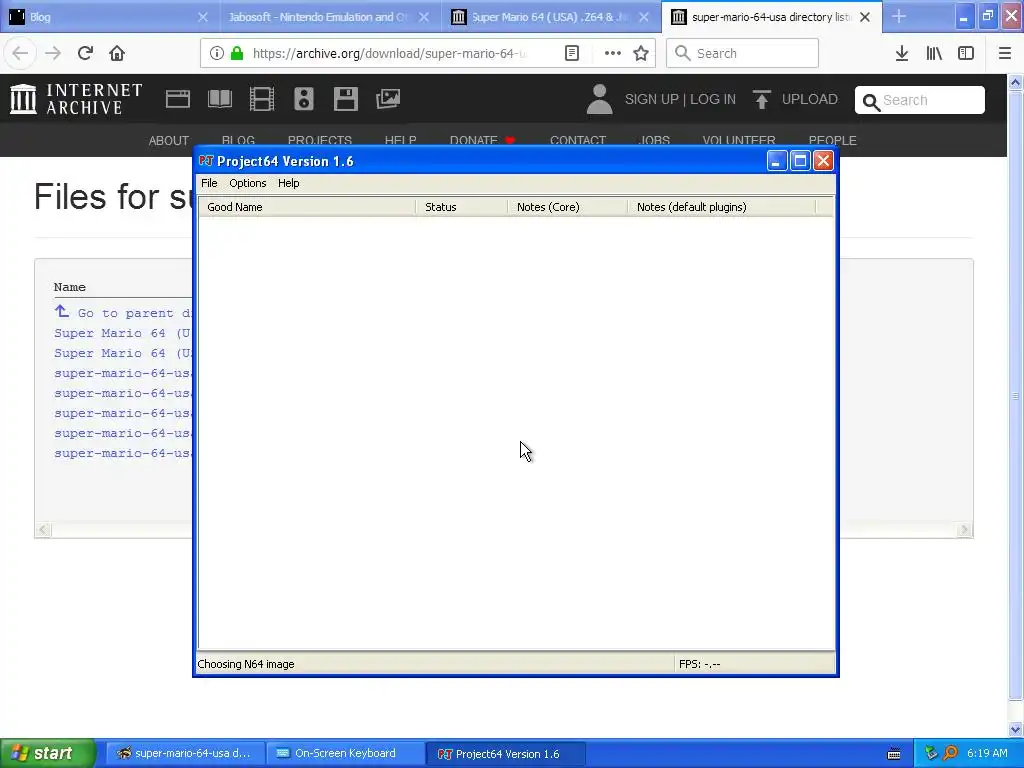Click the Internet Archive search field
Screen dimensions: 1024x768
coord(920,100)
